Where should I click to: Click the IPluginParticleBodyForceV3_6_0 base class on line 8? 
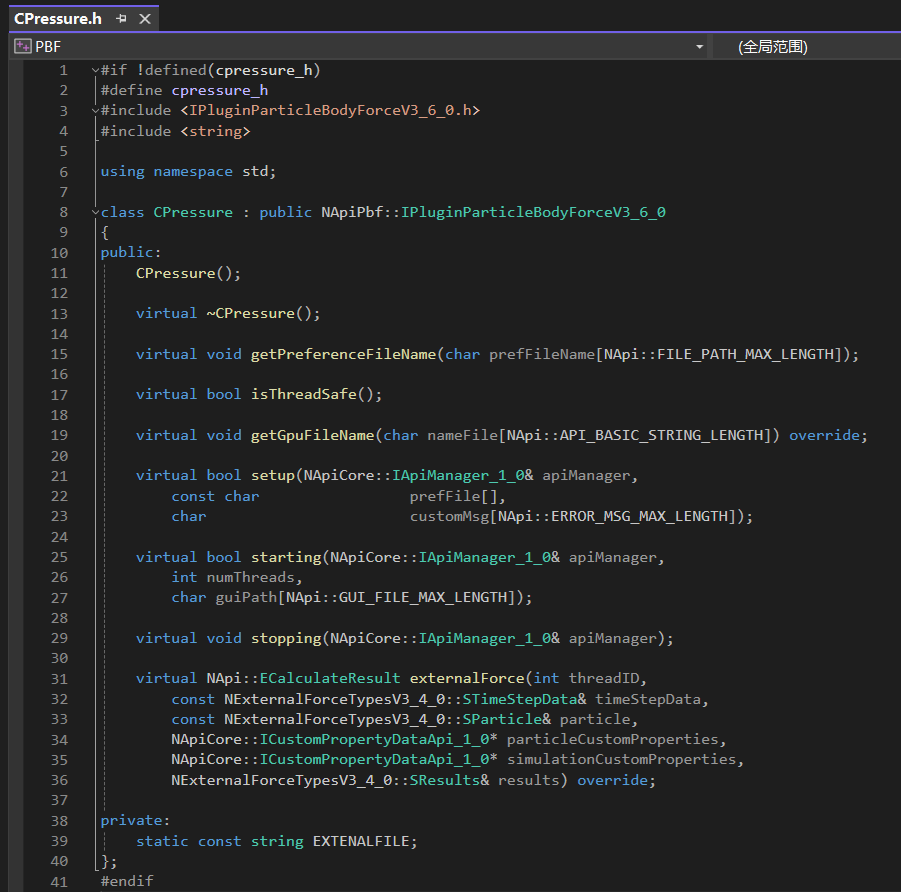coord(533,212)
